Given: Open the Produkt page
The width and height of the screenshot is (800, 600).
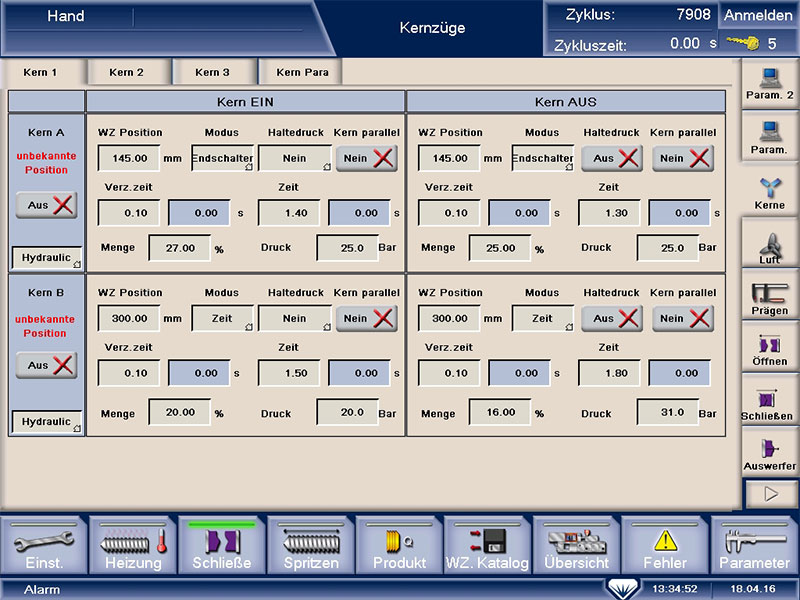Looking at the screenshot, I should [x=399, y=545].
